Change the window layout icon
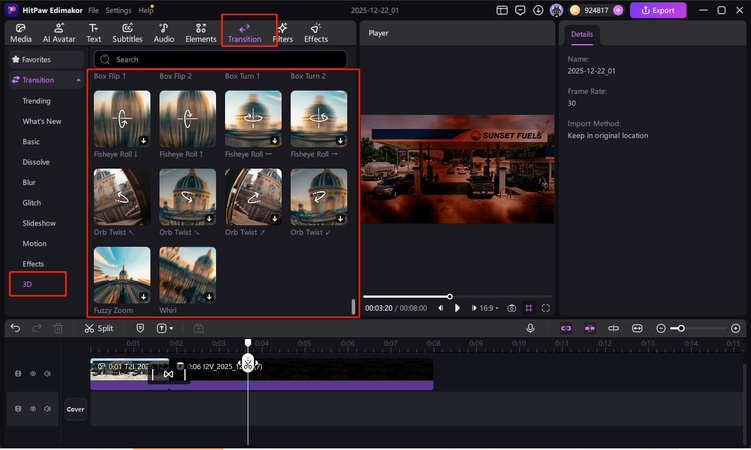The height and width of the screenshot is (450, 751). pyautogui.click(x=501, y=10)
